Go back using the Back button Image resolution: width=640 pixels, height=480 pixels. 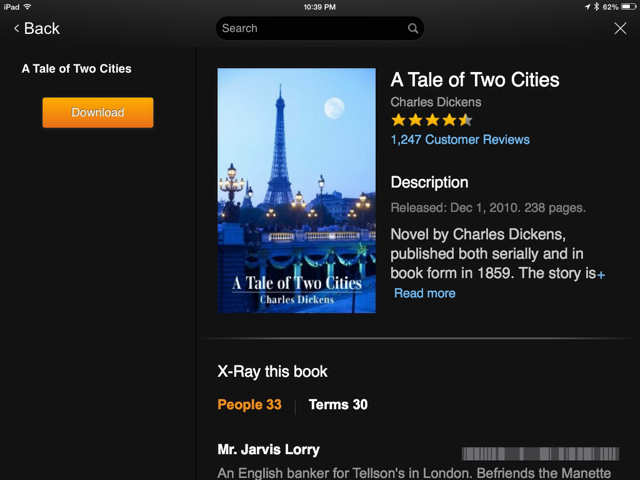[x=37, y=29]
